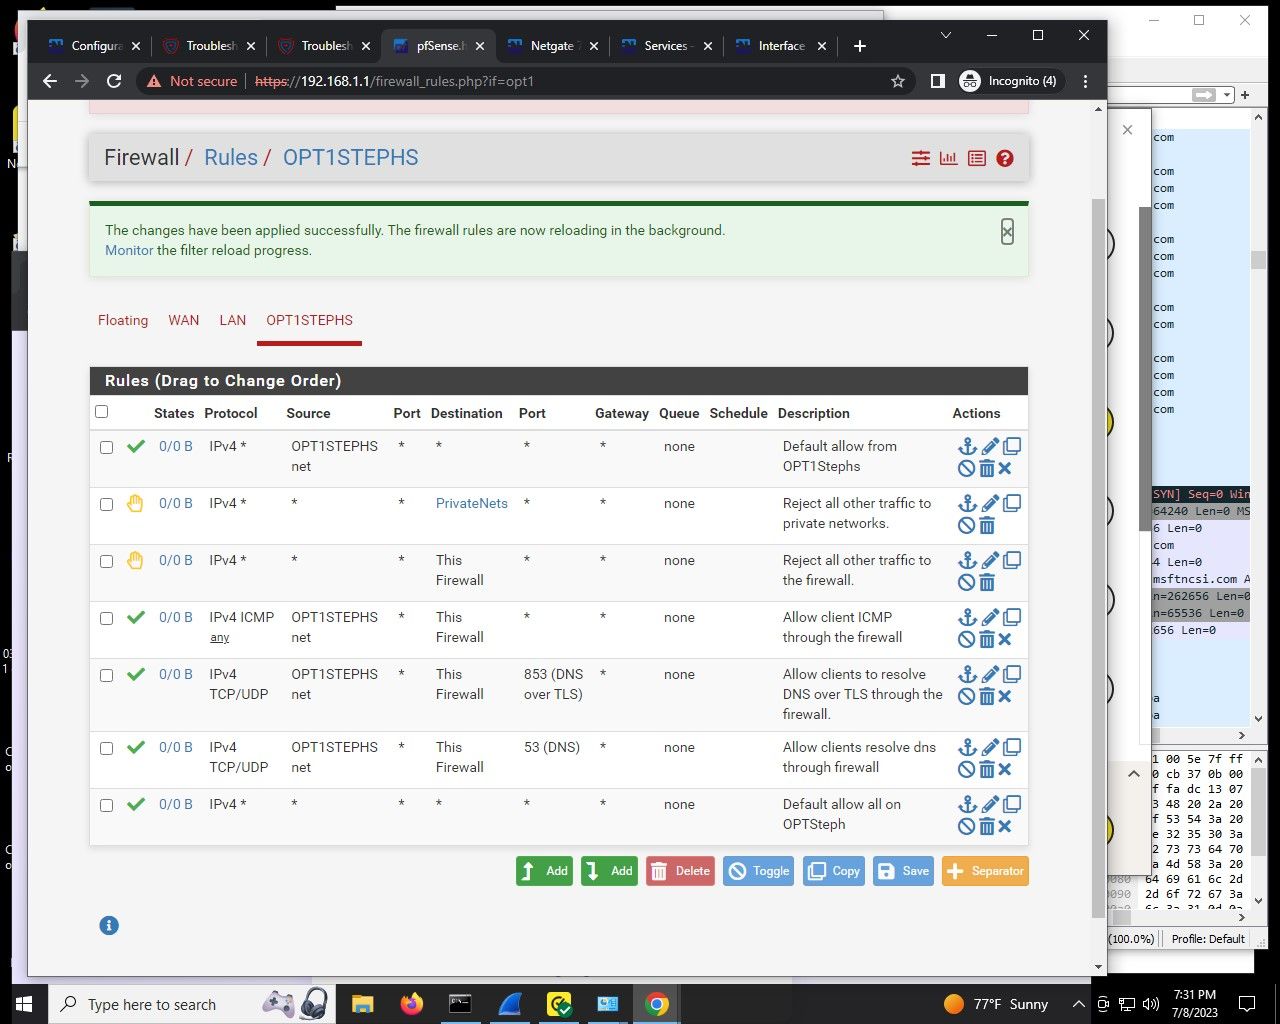
Task: Edit the Default allow from OPT1Stephs rule
Action: coord(990,447)
